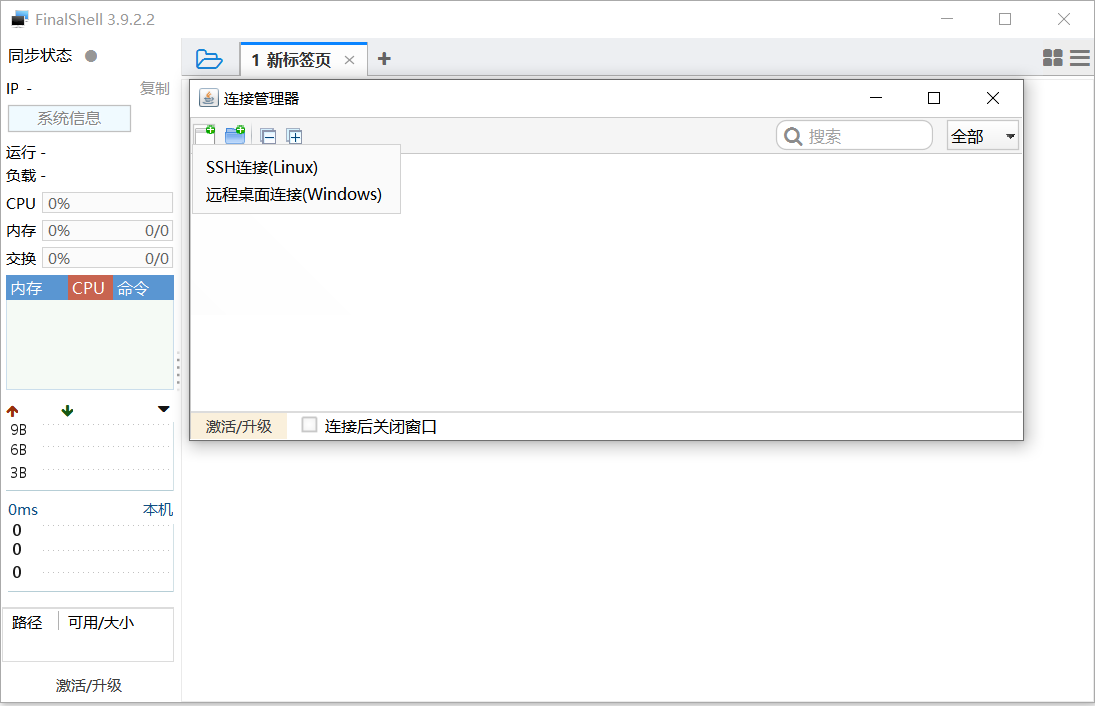
Task: Open the hamburger menu at top right
Action: pos(1079,59)
